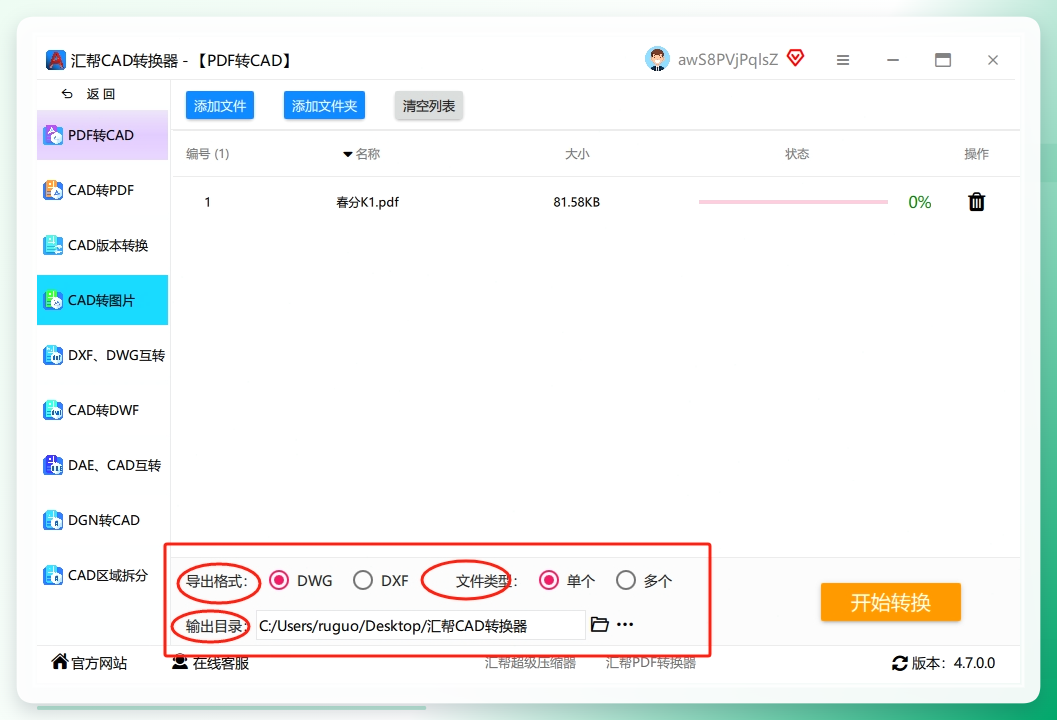Click the 编号 (1) column header
This screenshot has width=1057, height=720.
[208, 154]
